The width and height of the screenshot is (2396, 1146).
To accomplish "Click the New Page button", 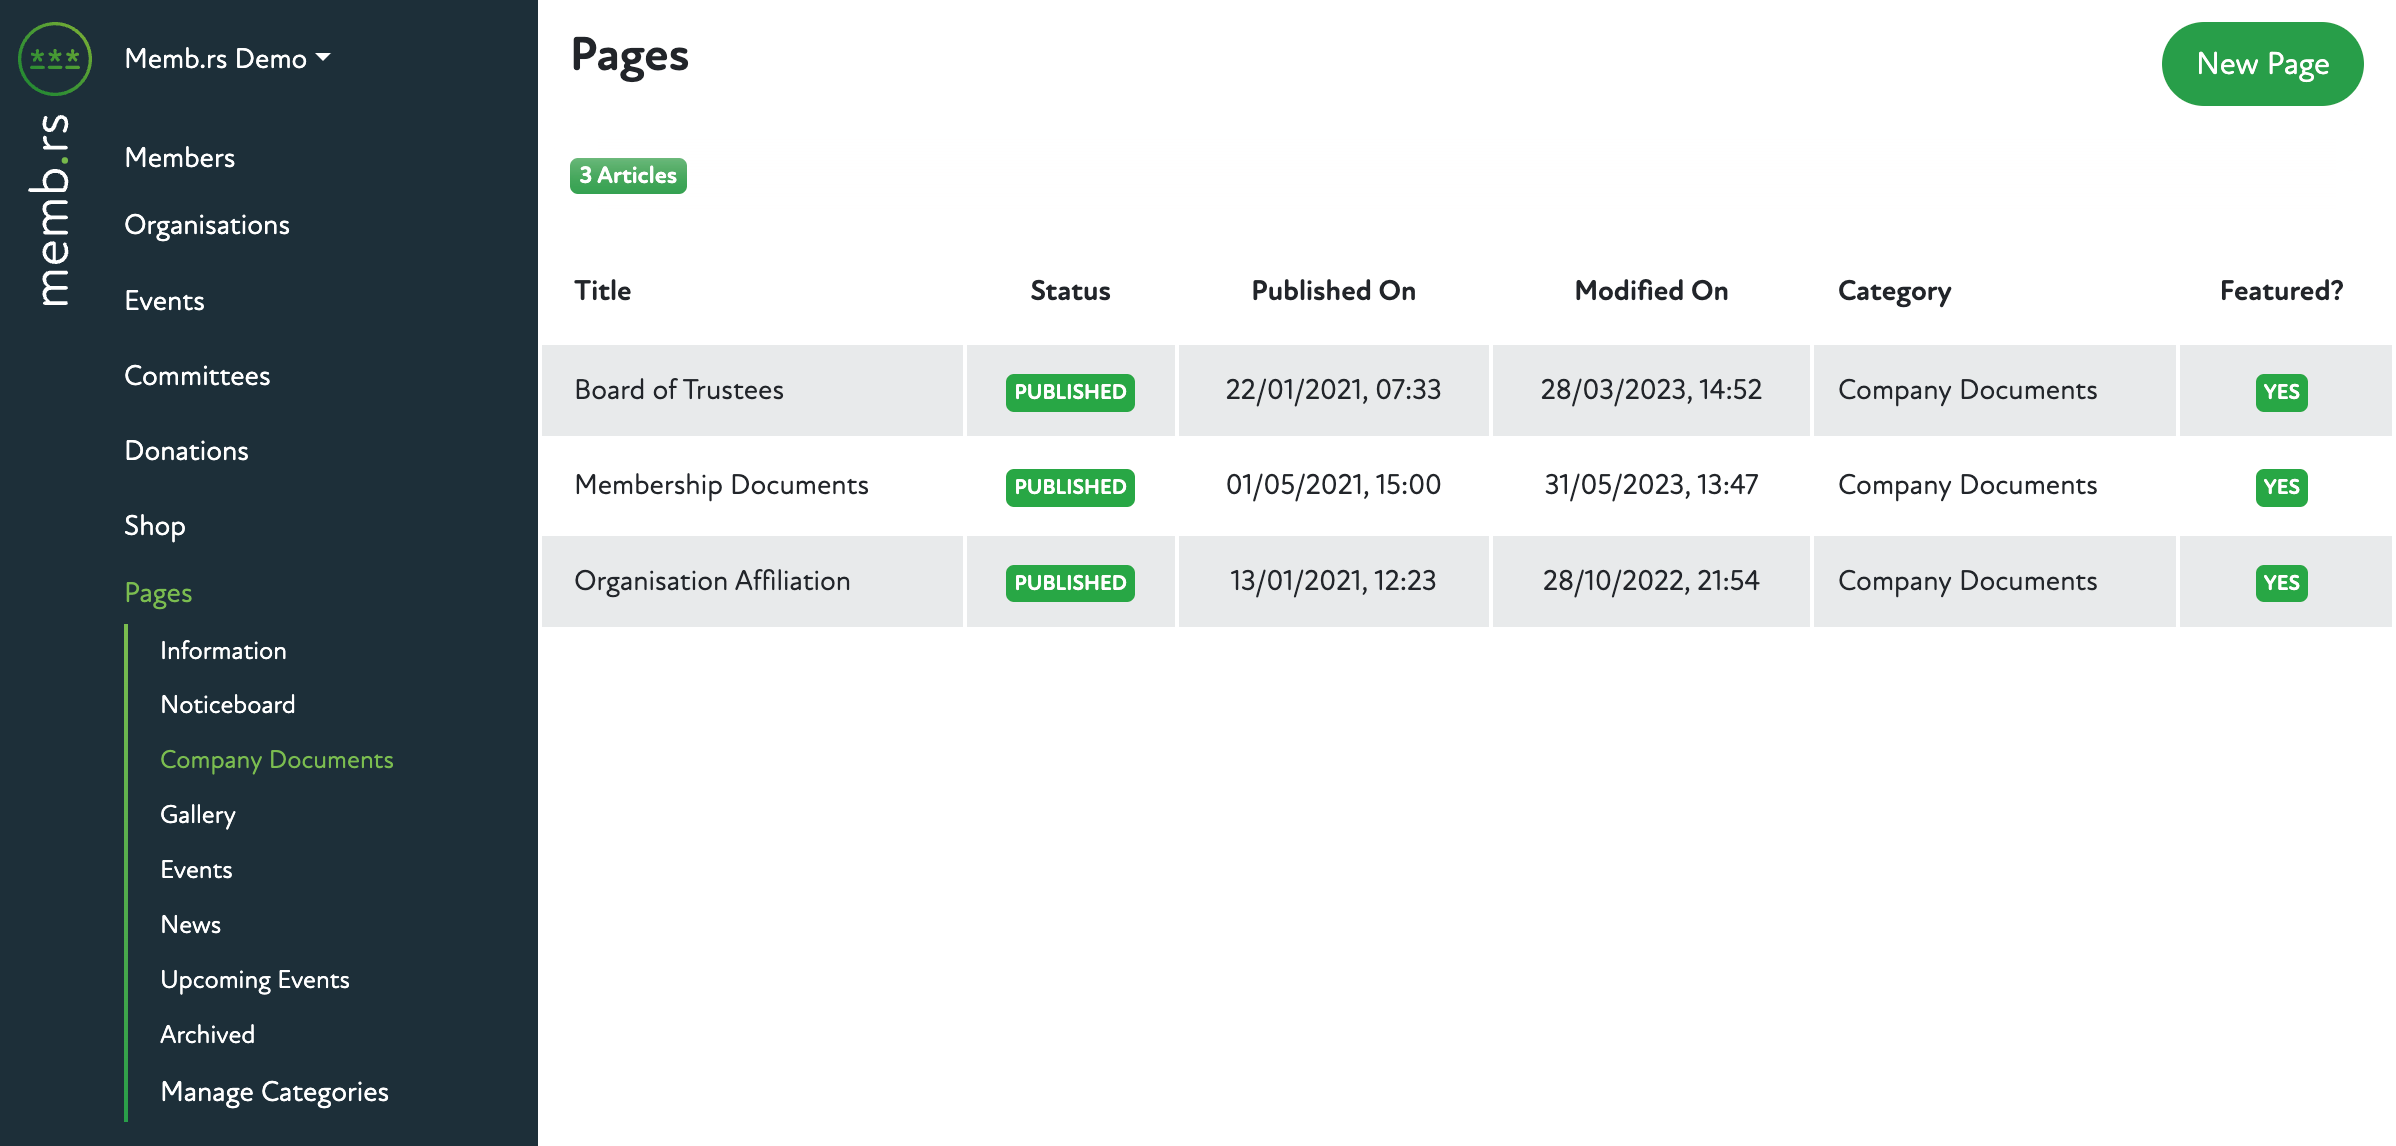I will 2262,64.
